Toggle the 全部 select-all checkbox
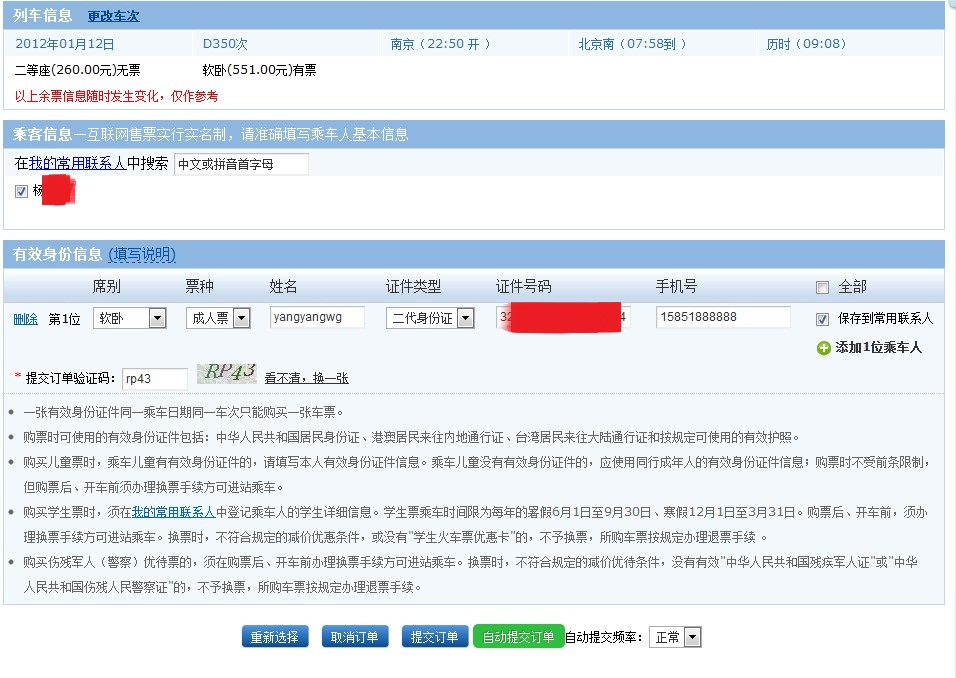 click(x=822, y=288)
